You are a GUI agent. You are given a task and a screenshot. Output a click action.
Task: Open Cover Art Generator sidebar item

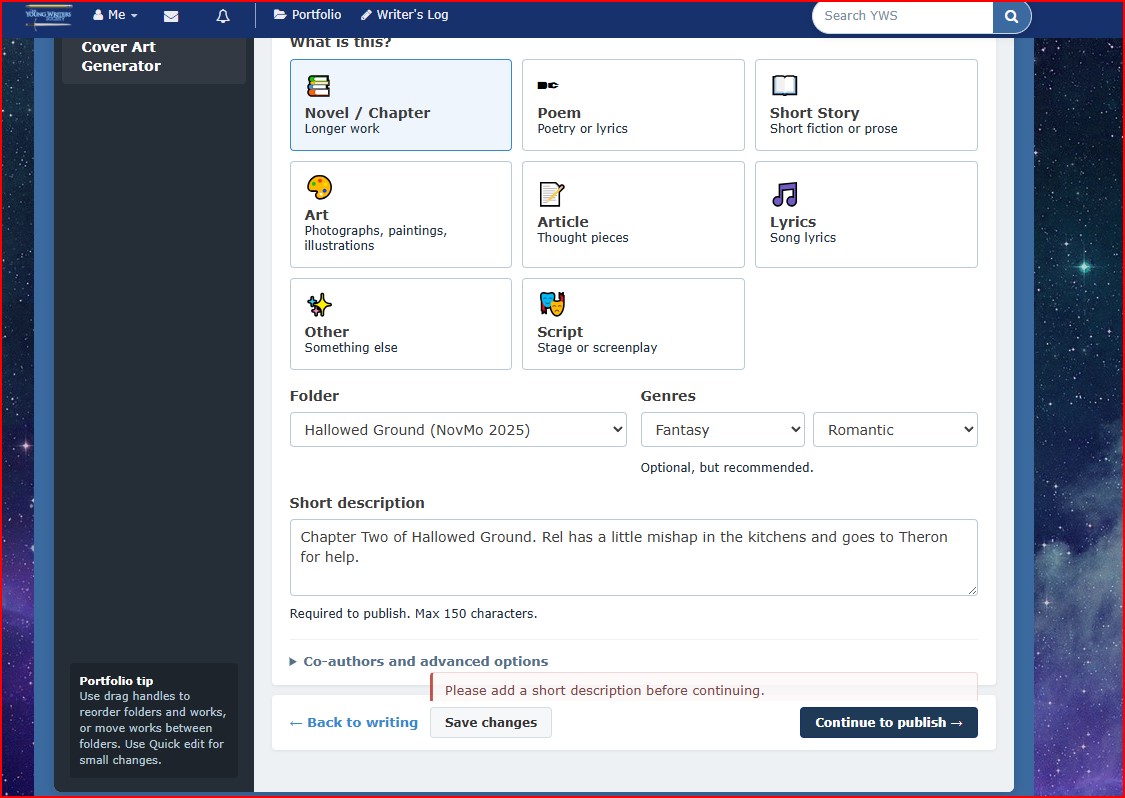[x=154, y=57]
